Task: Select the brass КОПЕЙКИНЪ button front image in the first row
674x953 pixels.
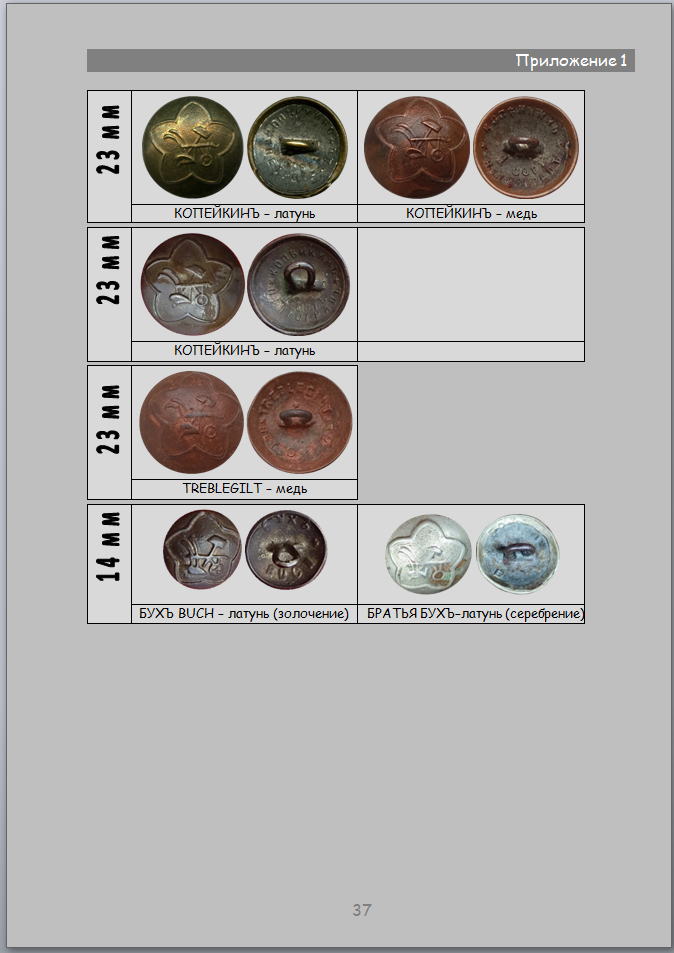Action: [192, 147]
